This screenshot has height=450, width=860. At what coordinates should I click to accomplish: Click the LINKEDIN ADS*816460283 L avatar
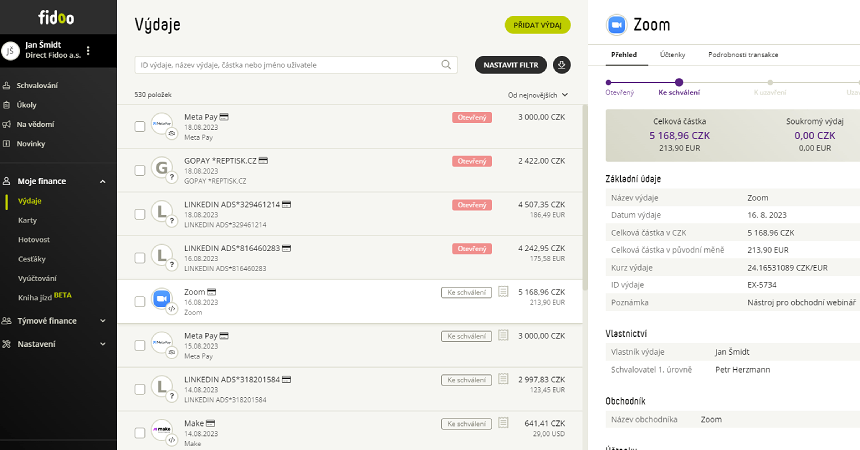pyautogui.click(x=162, y=255)
